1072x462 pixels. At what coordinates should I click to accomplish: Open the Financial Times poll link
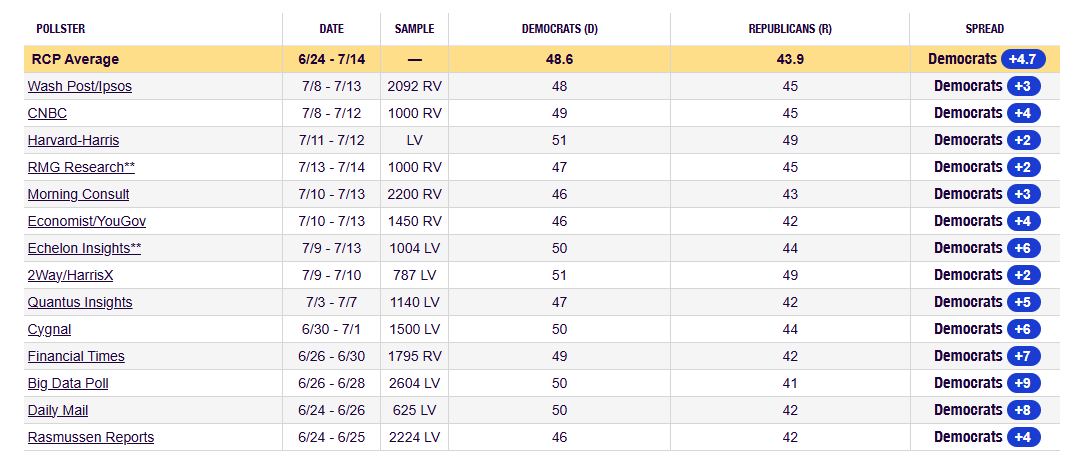76,356
